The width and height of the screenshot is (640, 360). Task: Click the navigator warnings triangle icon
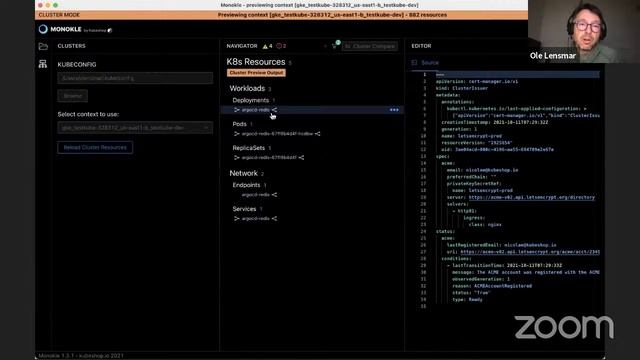coord(265,46)
